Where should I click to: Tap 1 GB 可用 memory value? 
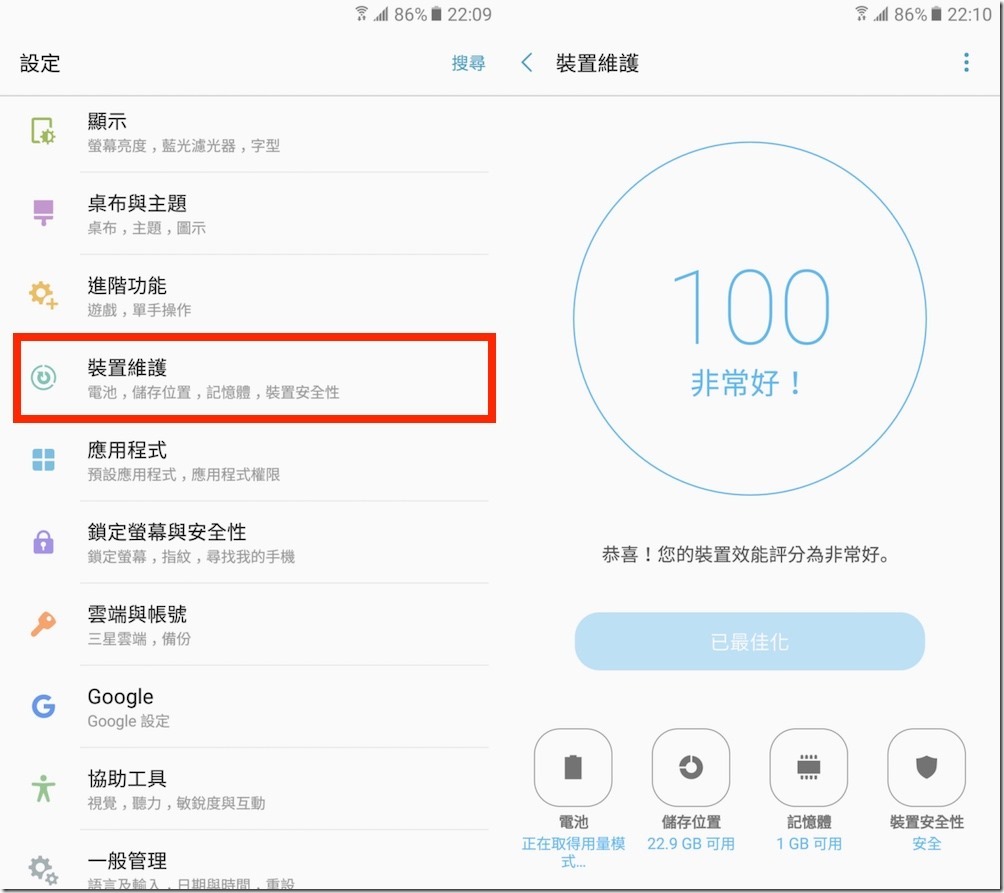[x=809, y=844]
